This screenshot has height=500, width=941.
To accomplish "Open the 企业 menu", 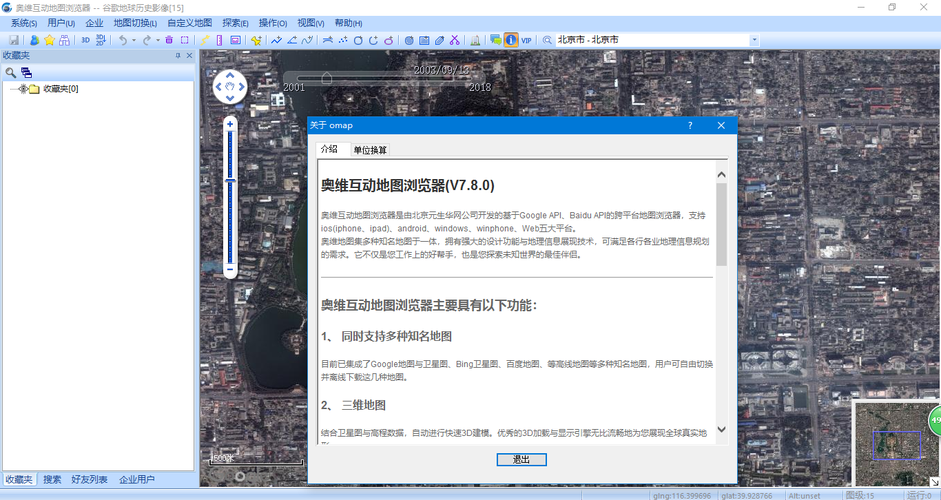I will pos(94,23).
